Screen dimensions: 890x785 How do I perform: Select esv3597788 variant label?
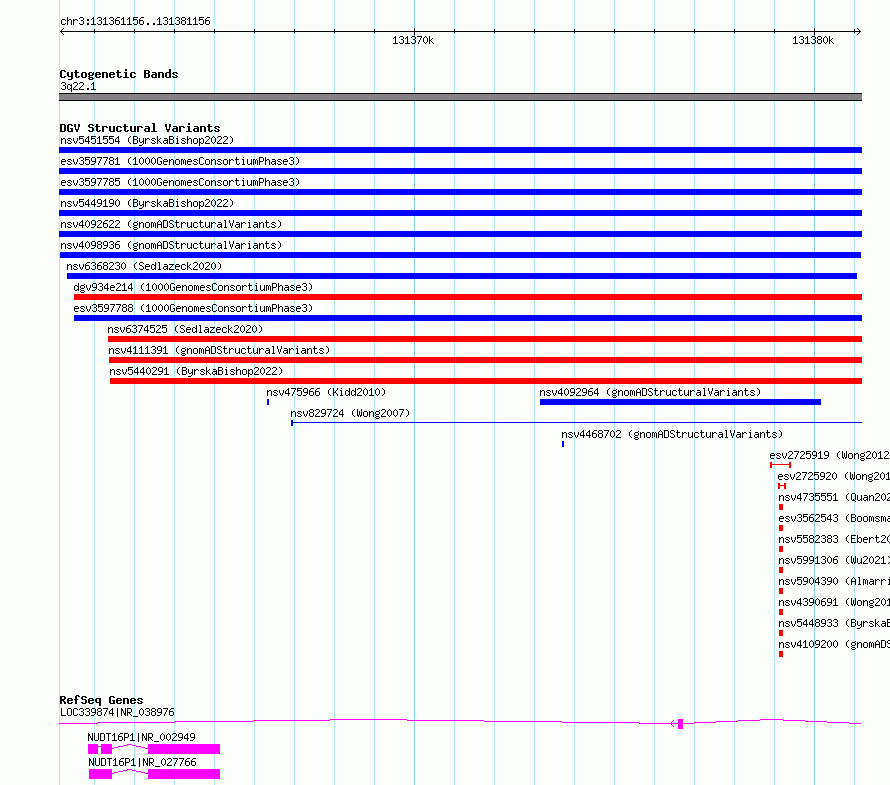[x=193, y=308]
